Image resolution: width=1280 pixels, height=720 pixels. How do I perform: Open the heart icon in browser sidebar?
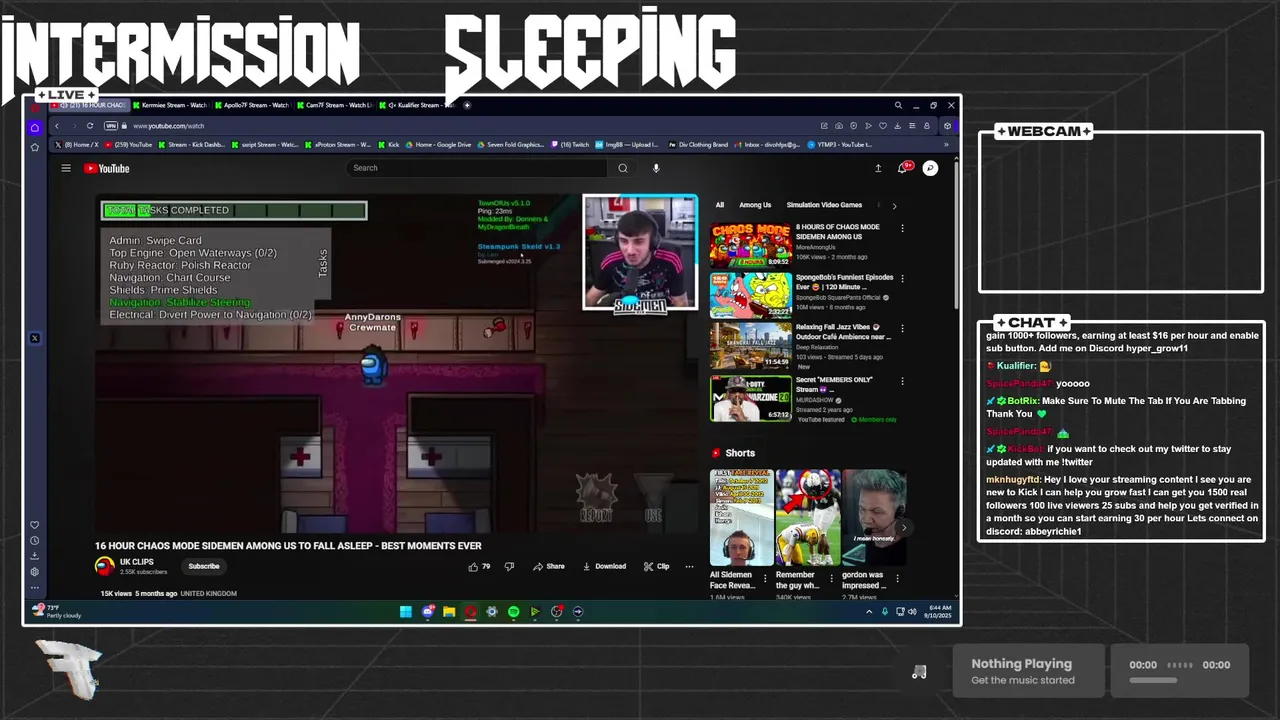[x=35, y=525]
